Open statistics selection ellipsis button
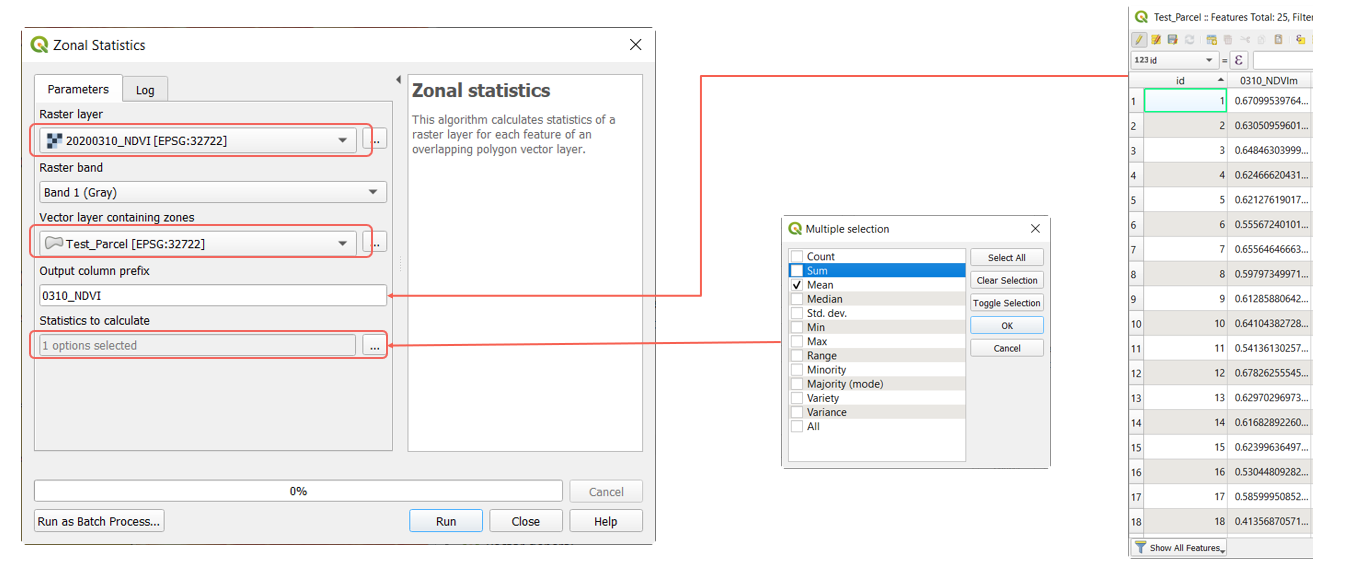Viewport: 1360px width, 588px height. [x=374, y=346]
